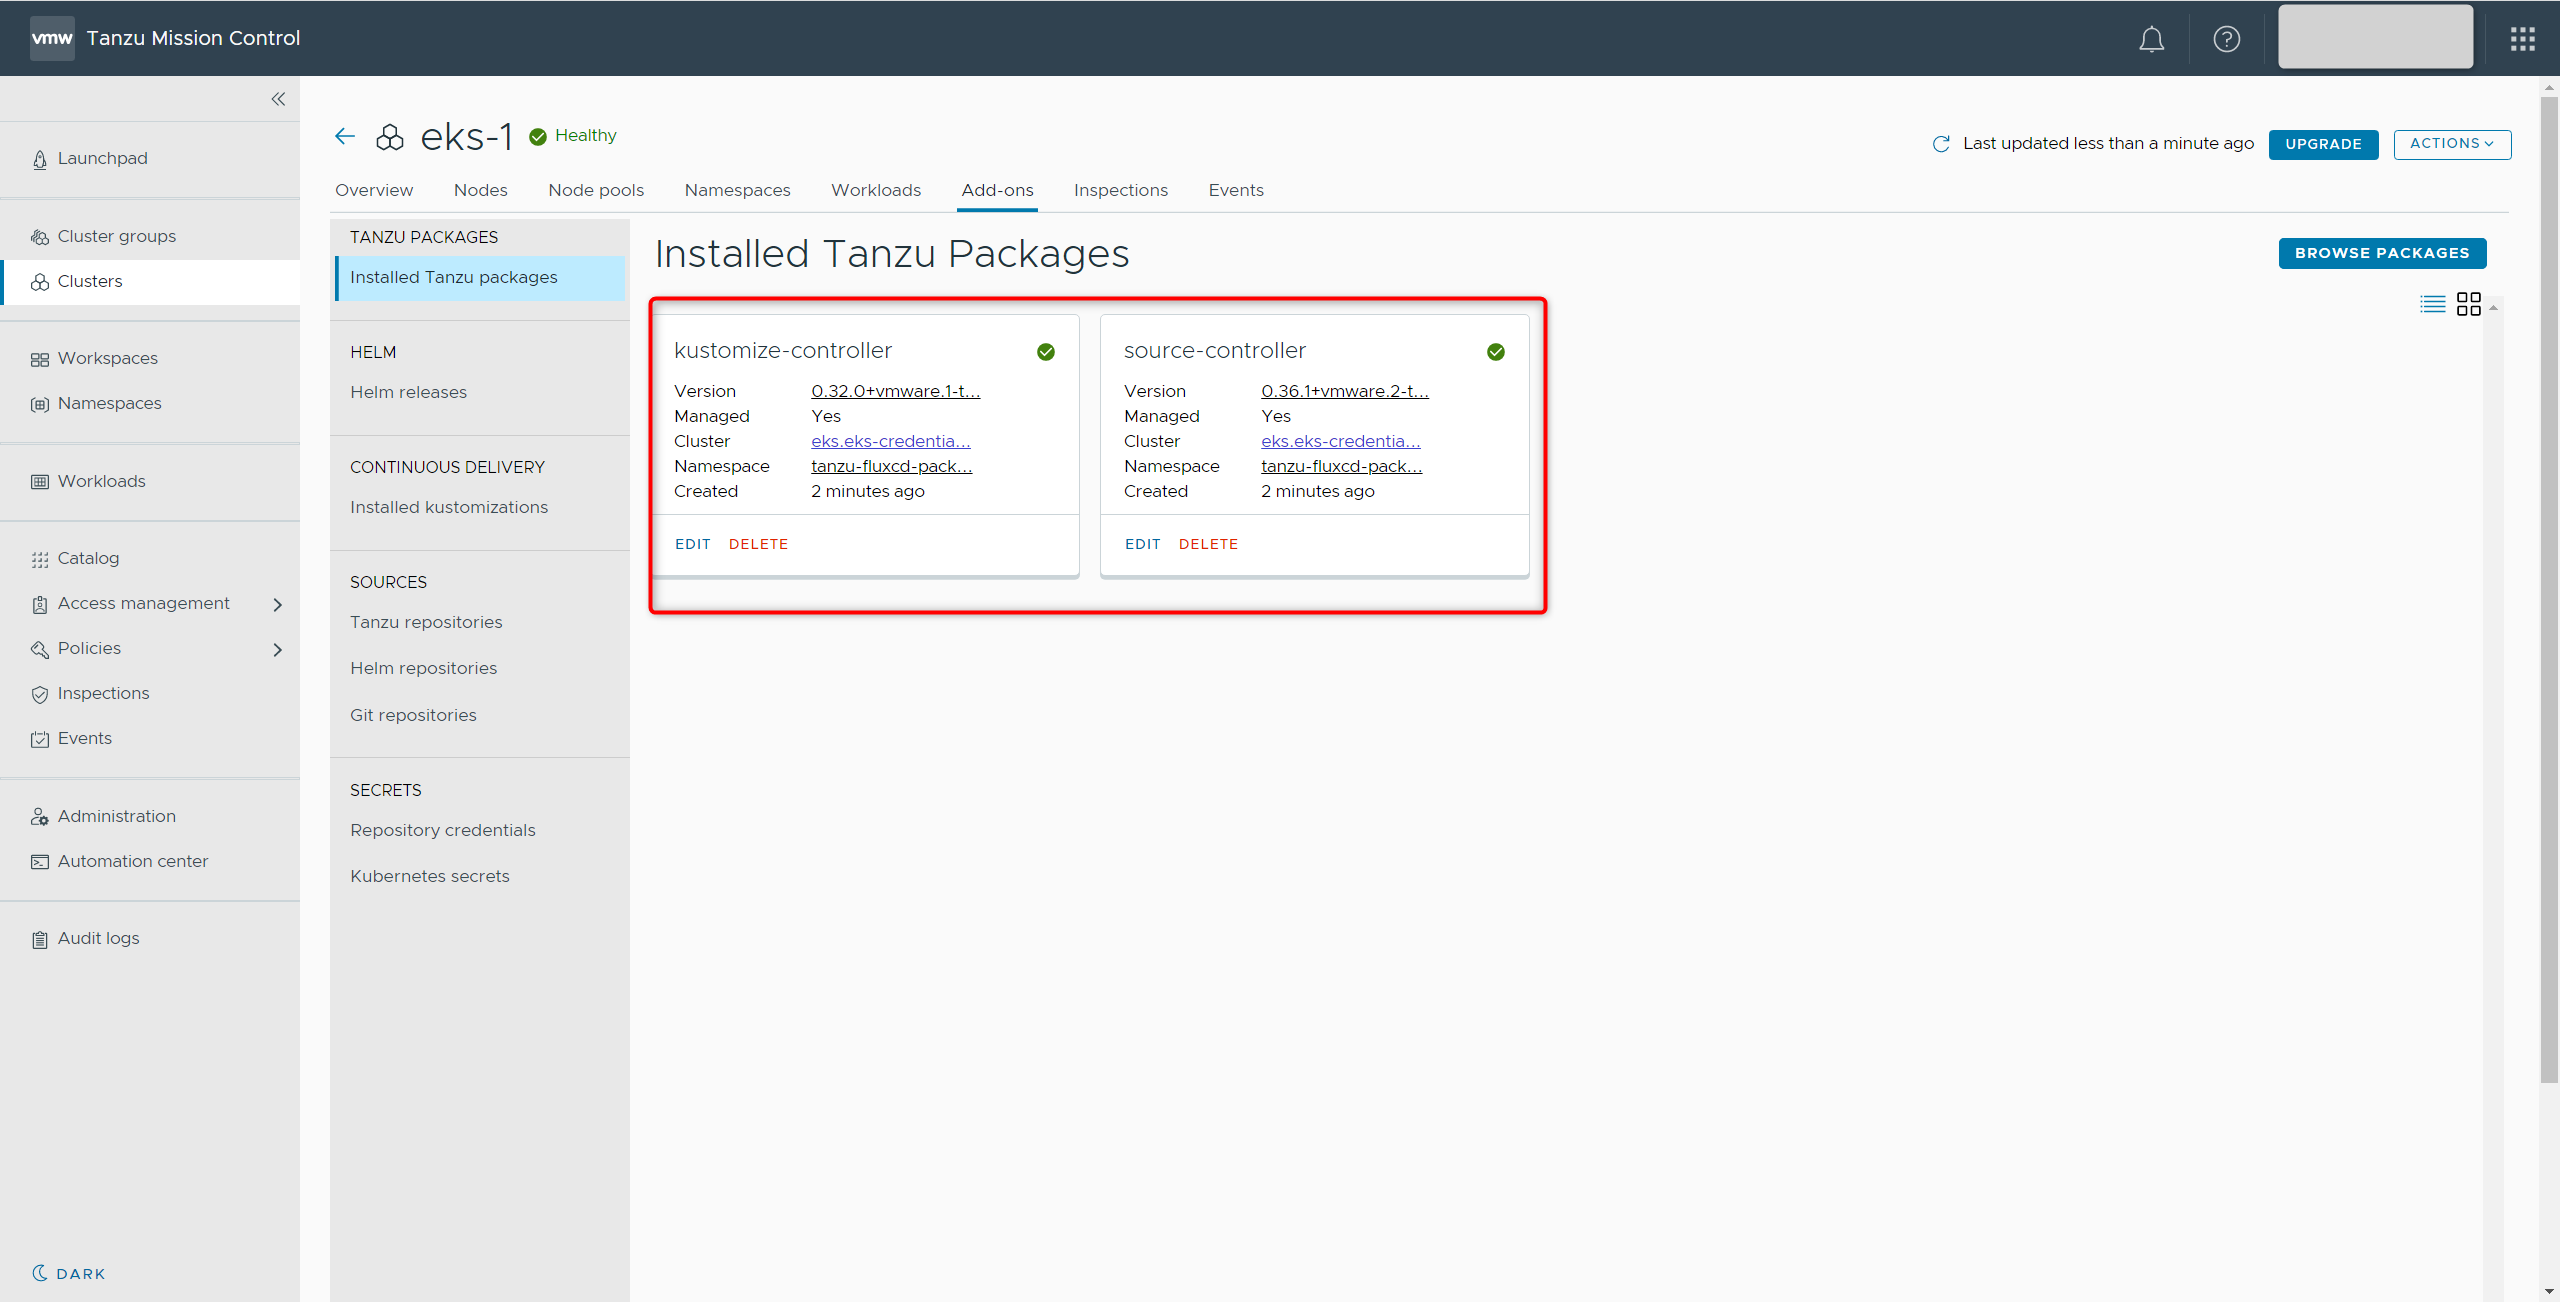2560x1302 pixels.
Task: Switch to the Node pools tab
Action: pos(595,190)
